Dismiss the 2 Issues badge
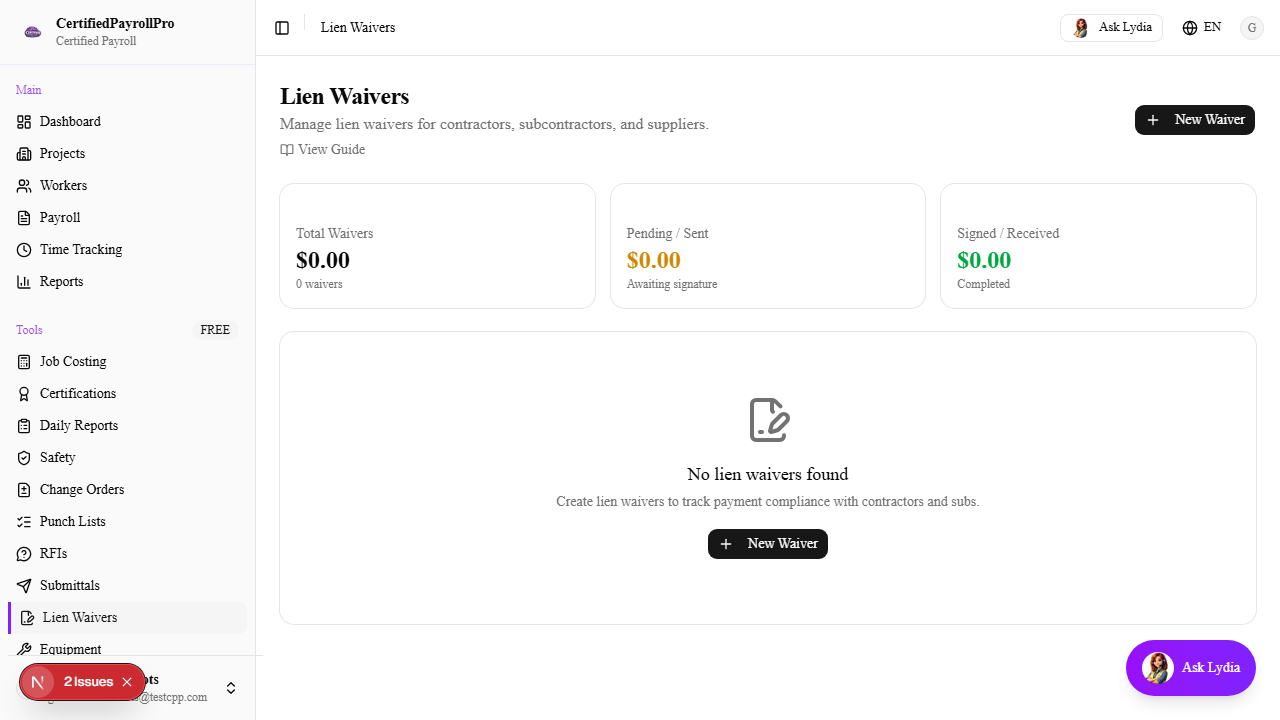1280x720 pixels. coord(127,682)
